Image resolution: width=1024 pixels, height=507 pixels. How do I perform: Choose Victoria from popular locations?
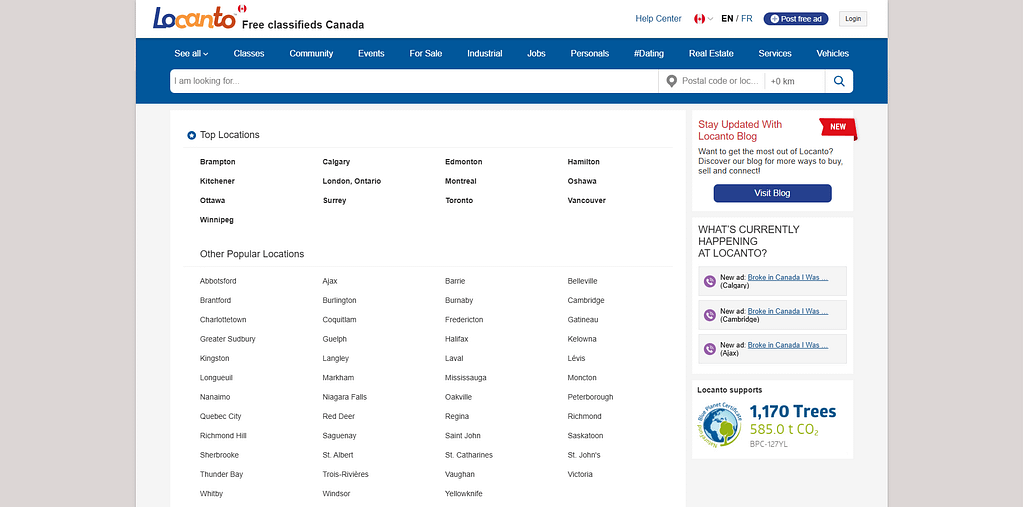(580, 474)
